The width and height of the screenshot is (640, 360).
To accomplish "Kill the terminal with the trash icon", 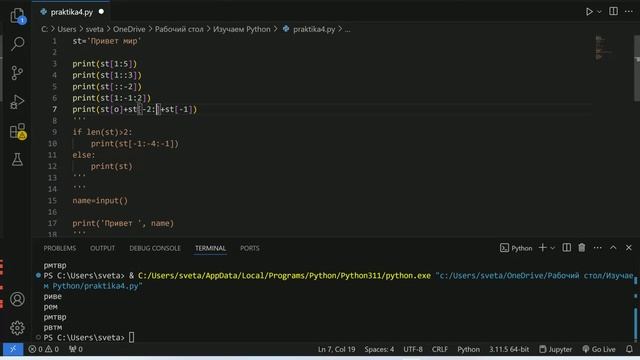I will click(x=582, y=247).
